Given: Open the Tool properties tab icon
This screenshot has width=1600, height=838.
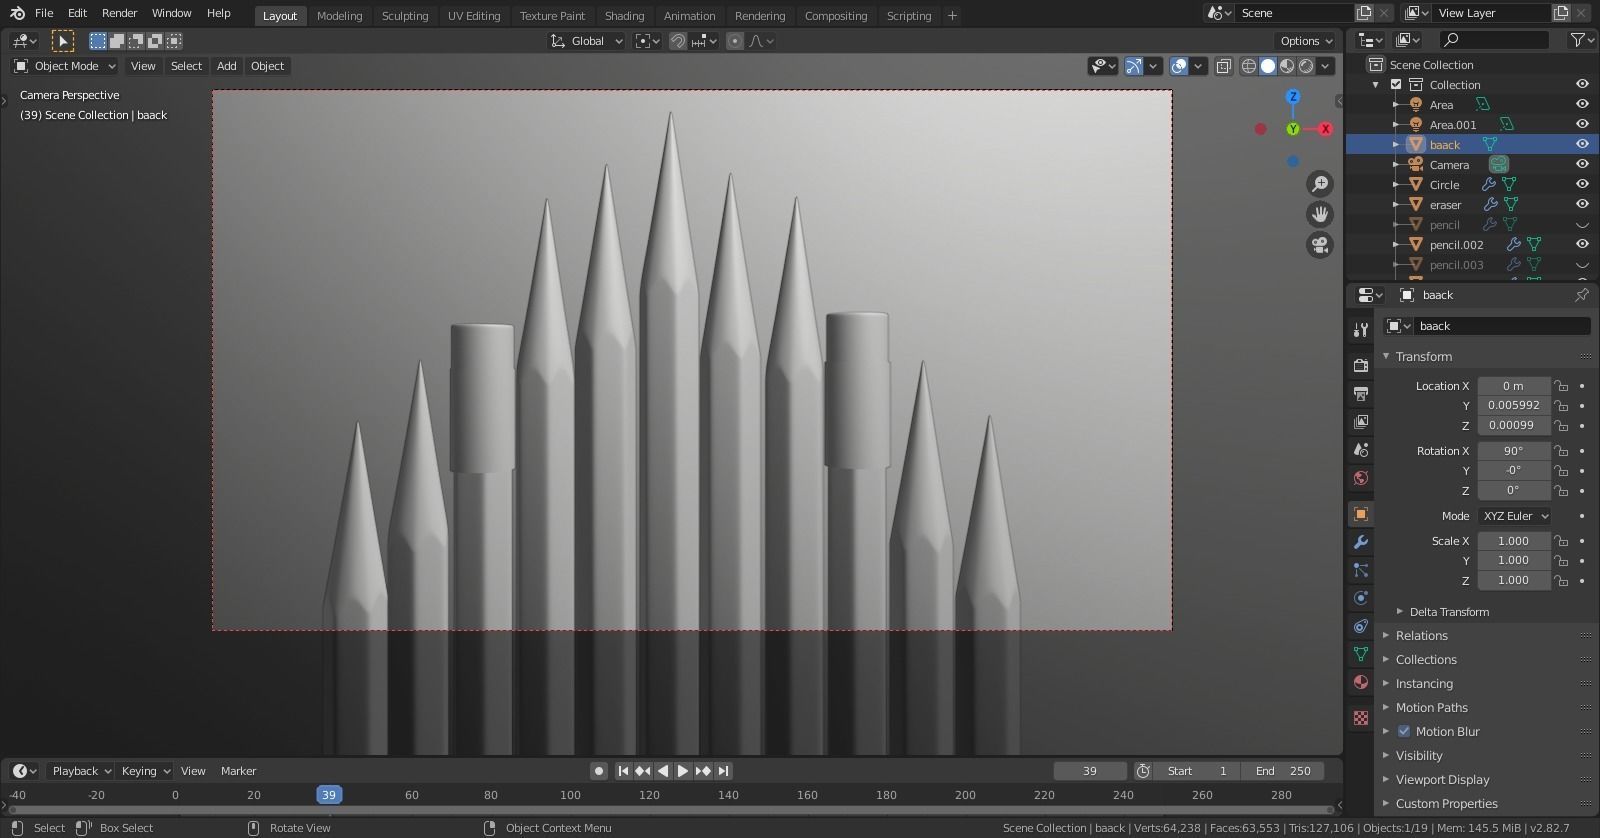Looking at the screenshot, I should click(1360, 330).
